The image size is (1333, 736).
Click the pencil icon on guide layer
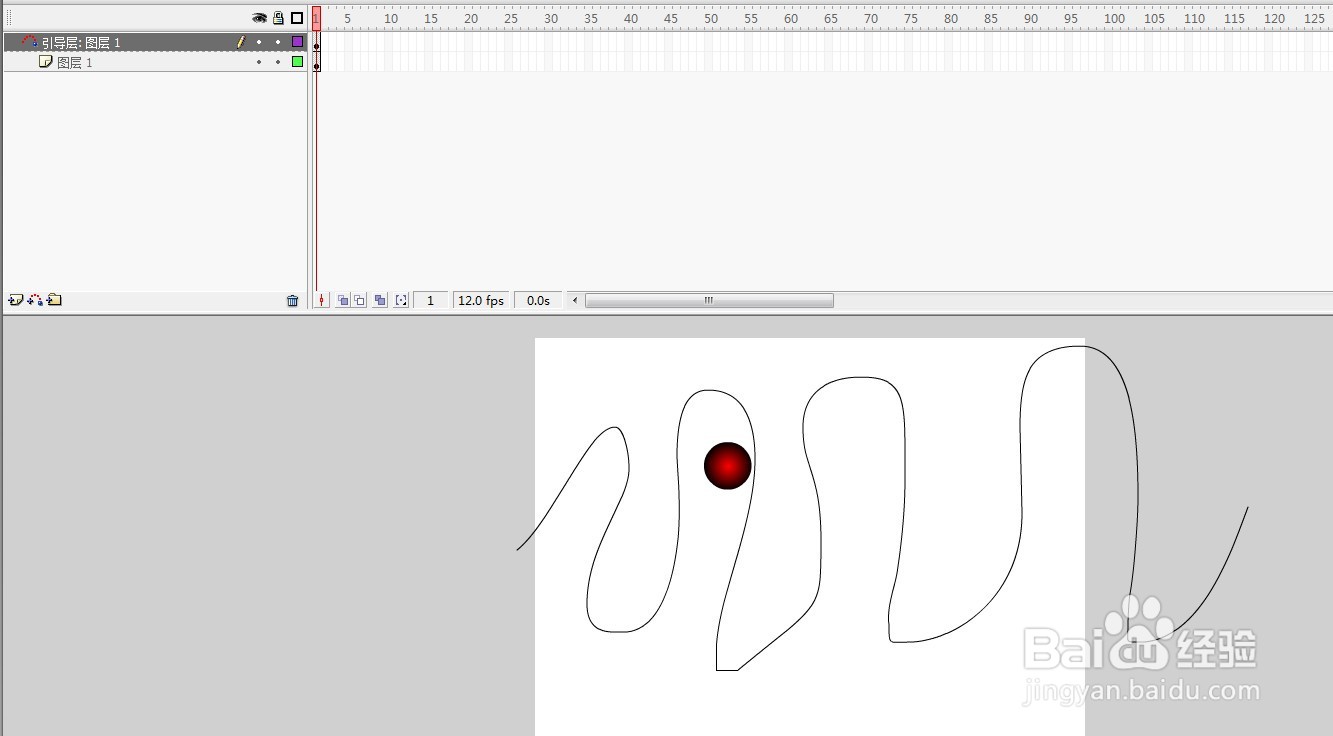click(240, 42)
